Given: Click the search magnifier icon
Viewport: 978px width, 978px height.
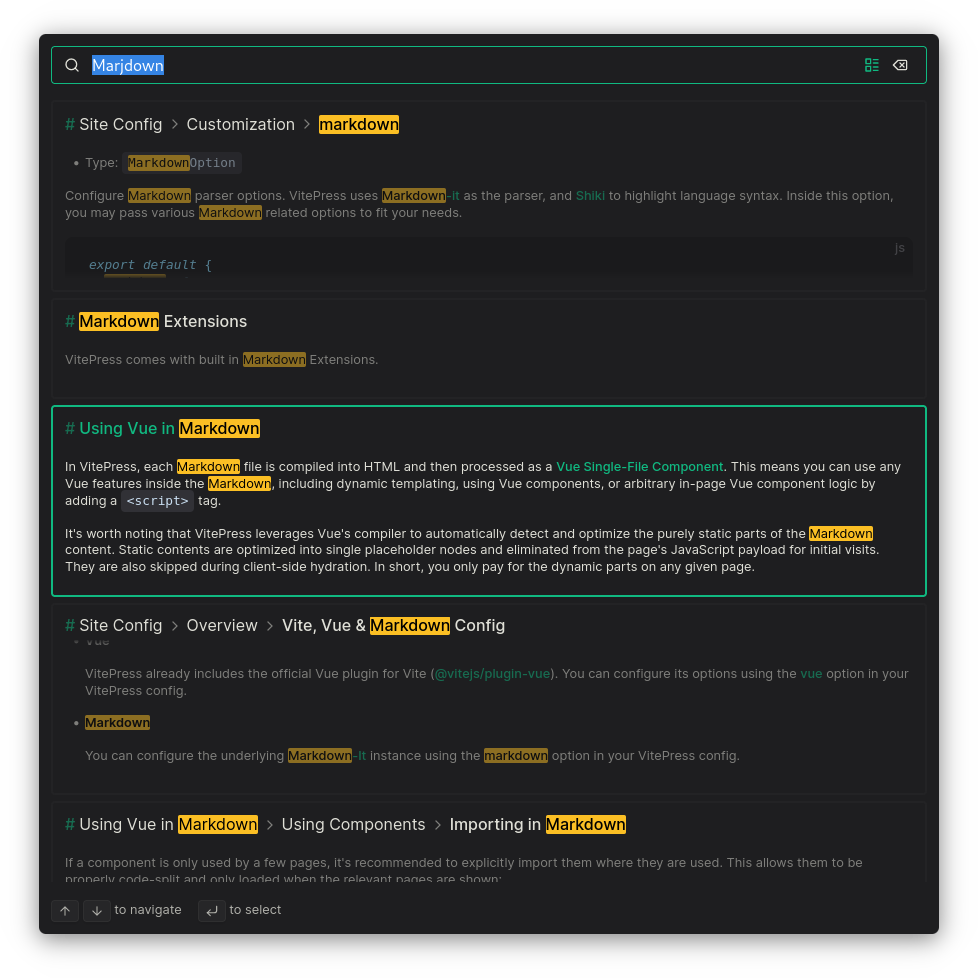Looking at the screenshot, I should [71, 65].
